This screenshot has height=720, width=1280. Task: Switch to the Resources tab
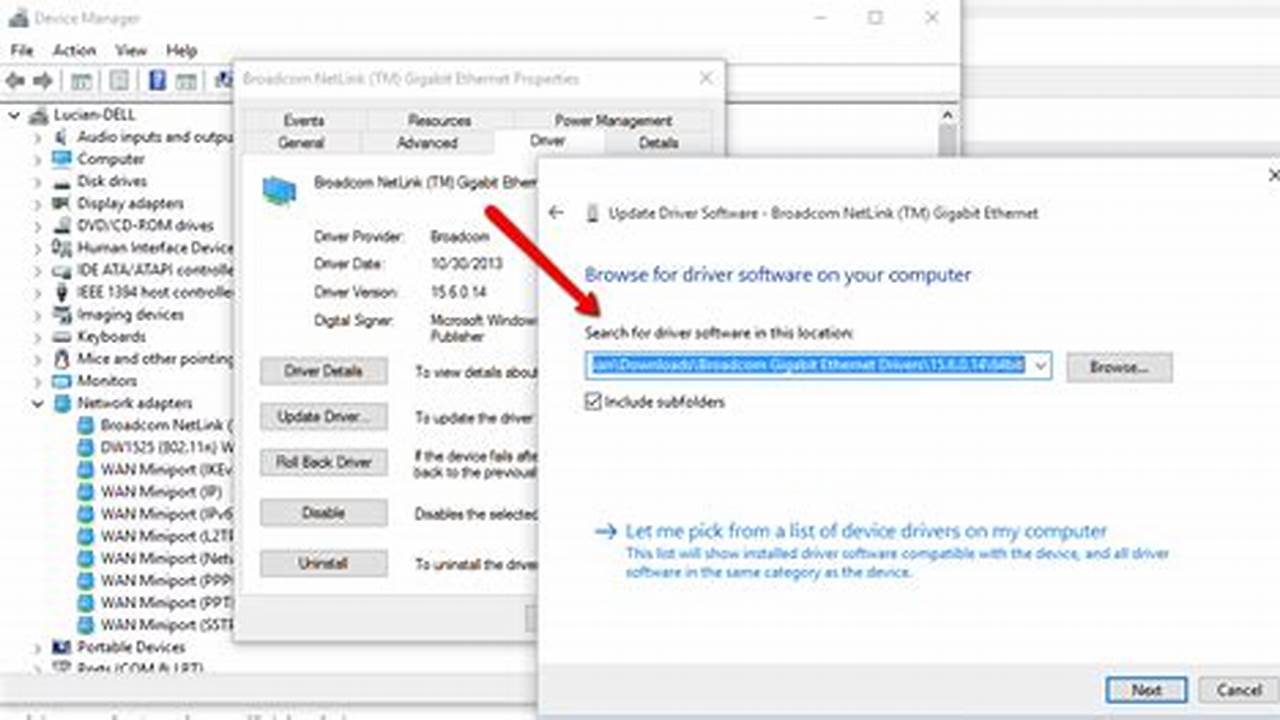[x=440, y=120]
